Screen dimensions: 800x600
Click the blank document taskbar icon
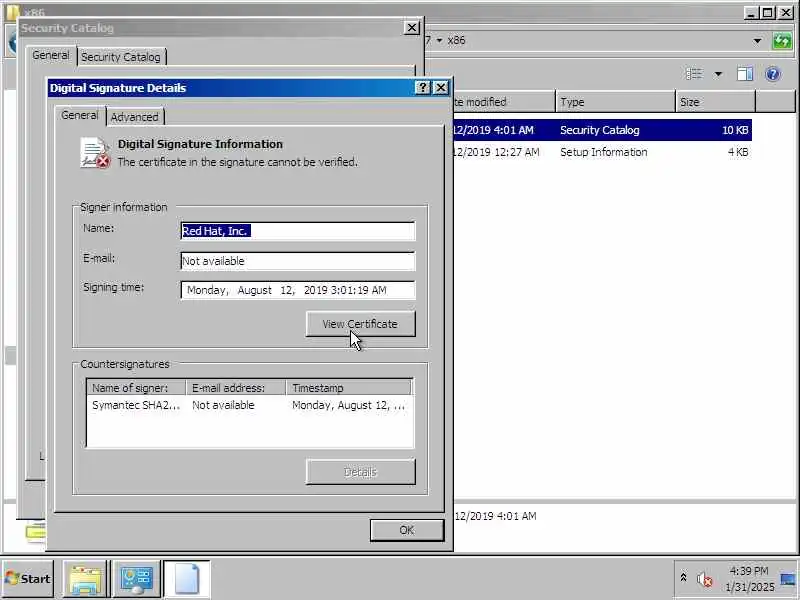point(187,579)
